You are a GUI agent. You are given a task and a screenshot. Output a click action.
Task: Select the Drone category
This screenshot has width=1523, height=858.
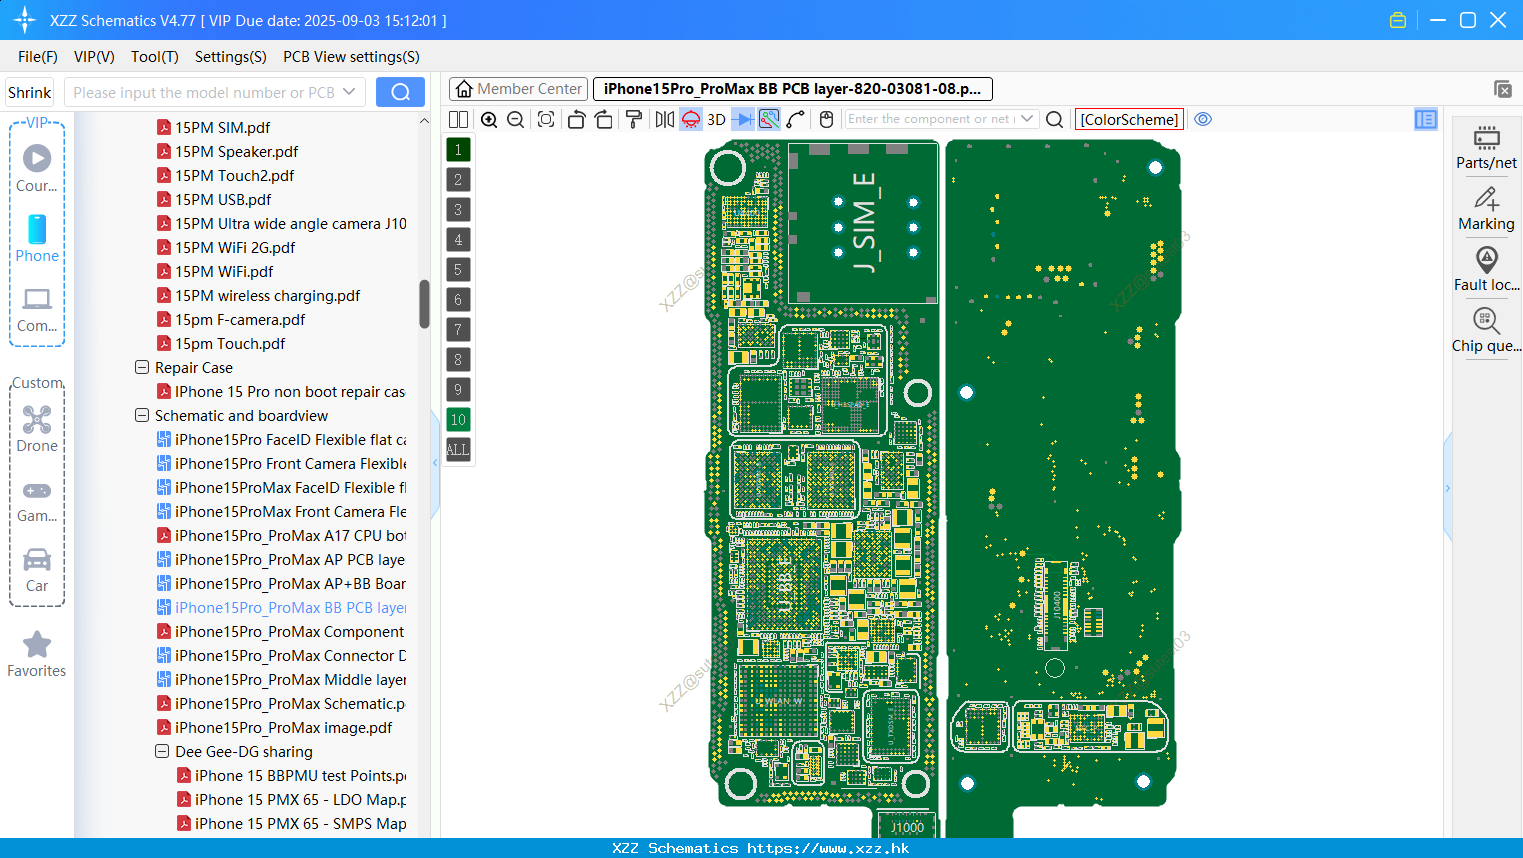point(37,429)
